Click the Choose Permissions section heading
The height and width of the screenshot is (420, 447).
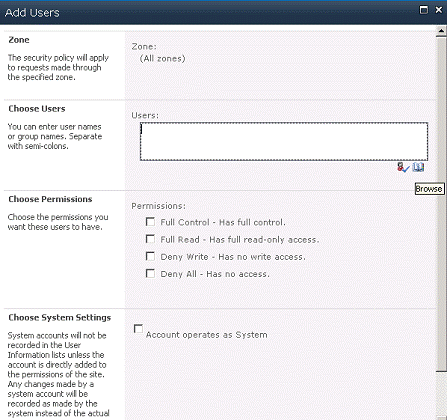(x=50, y=199)
